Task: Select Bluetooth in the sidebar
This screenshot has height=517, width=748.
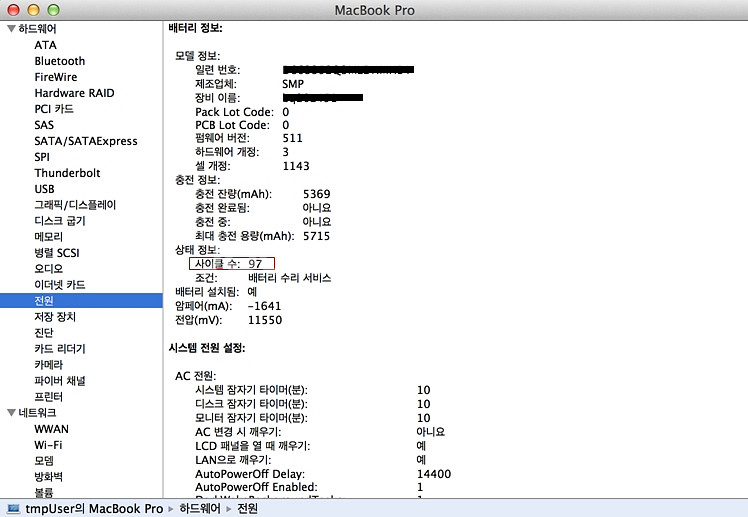Action: point(59,61)
